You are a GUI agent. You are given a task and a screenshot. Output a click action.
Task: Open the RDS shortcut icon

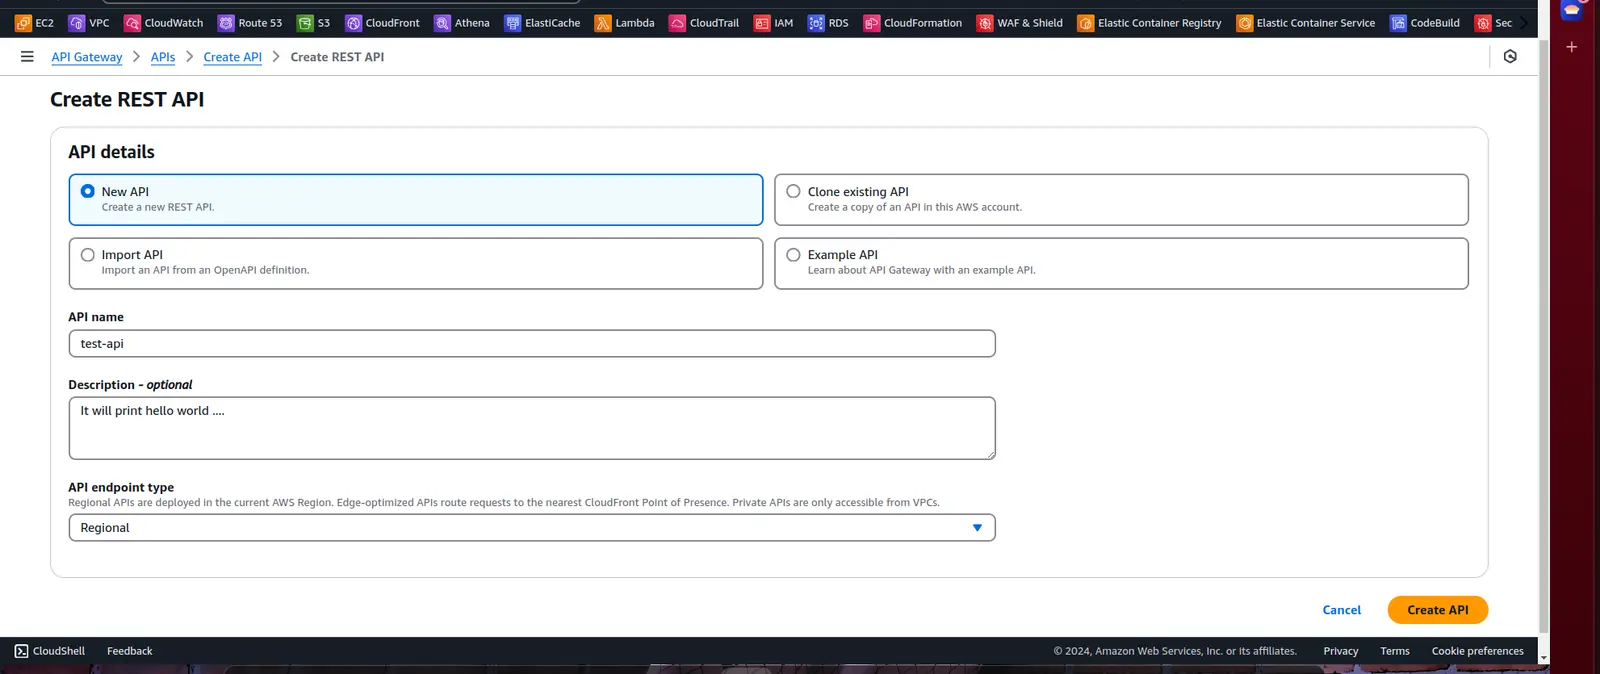click(x=816, y=23)
